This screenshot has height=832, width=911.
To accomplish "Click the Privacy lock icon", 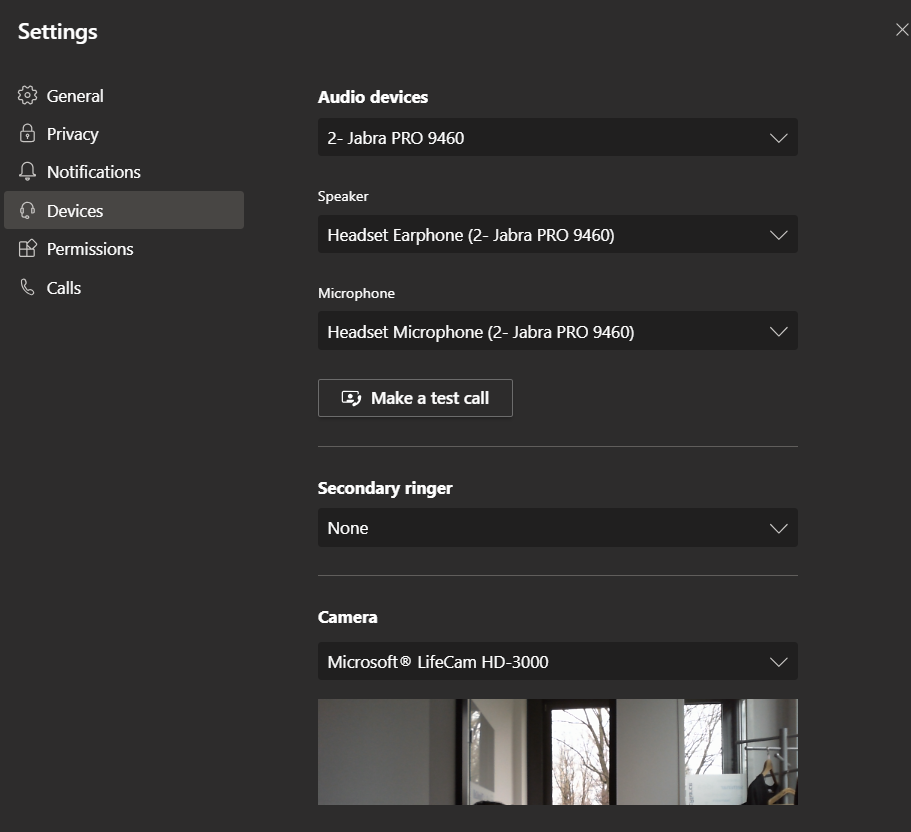I will pyautogui.click(x=27, y=134).
